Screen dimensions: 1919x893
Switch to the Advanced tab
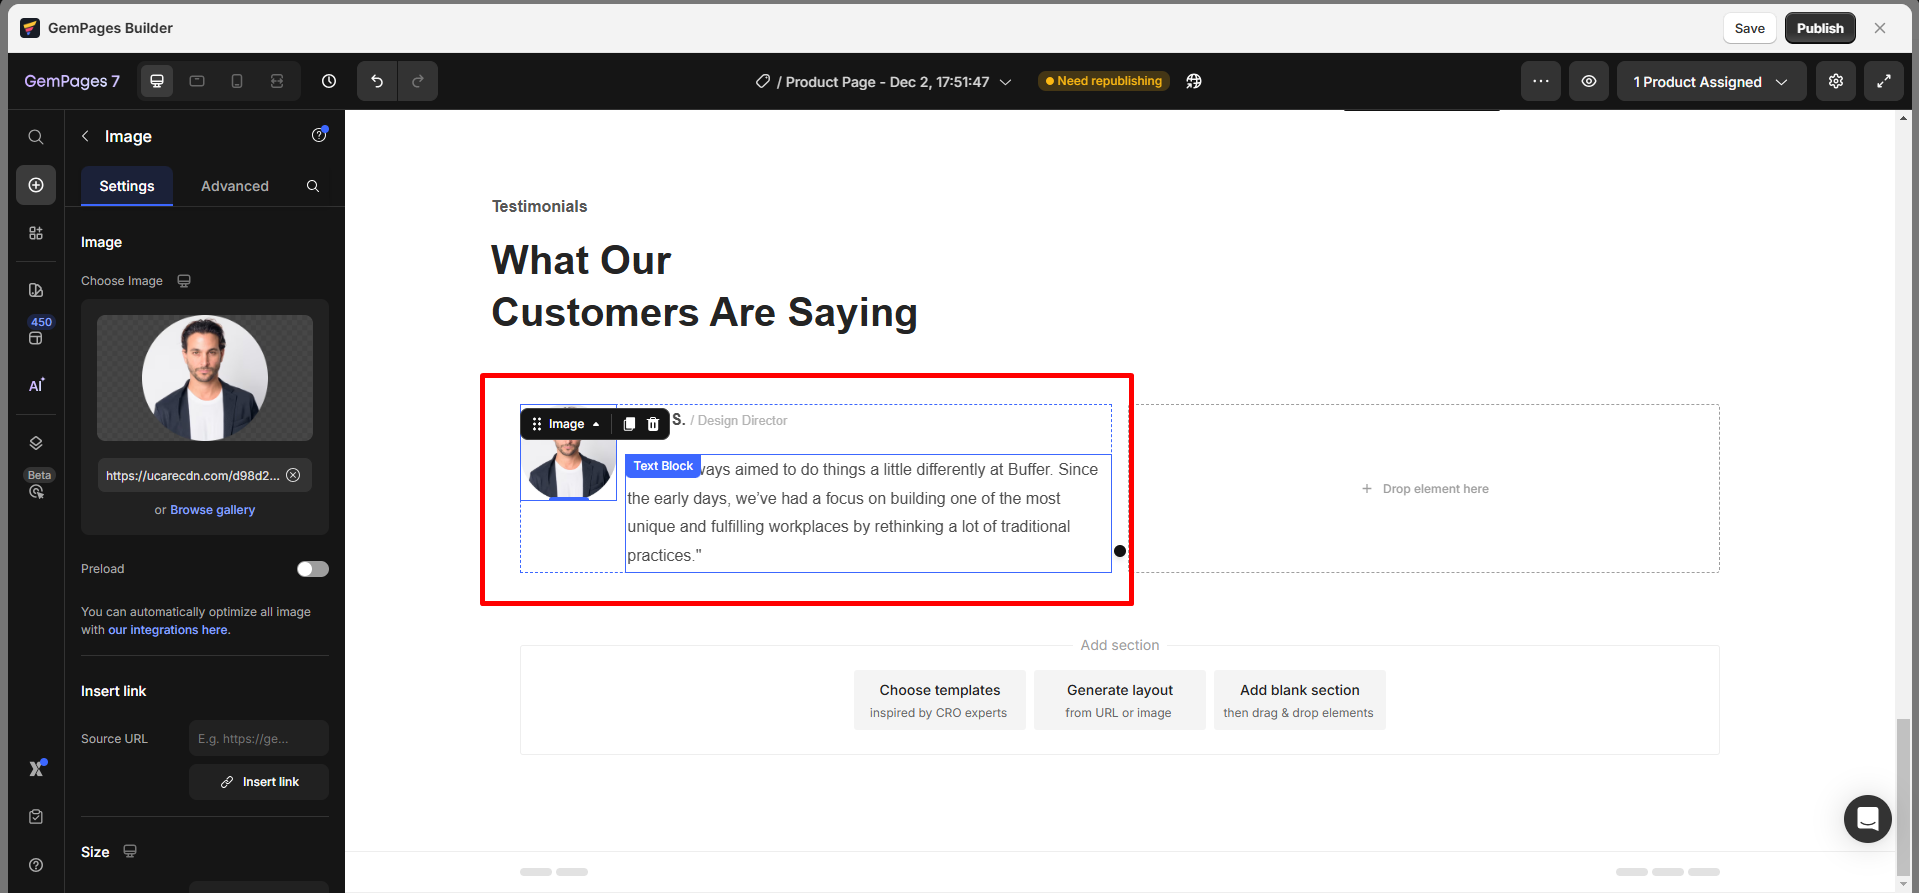[235, 186]
